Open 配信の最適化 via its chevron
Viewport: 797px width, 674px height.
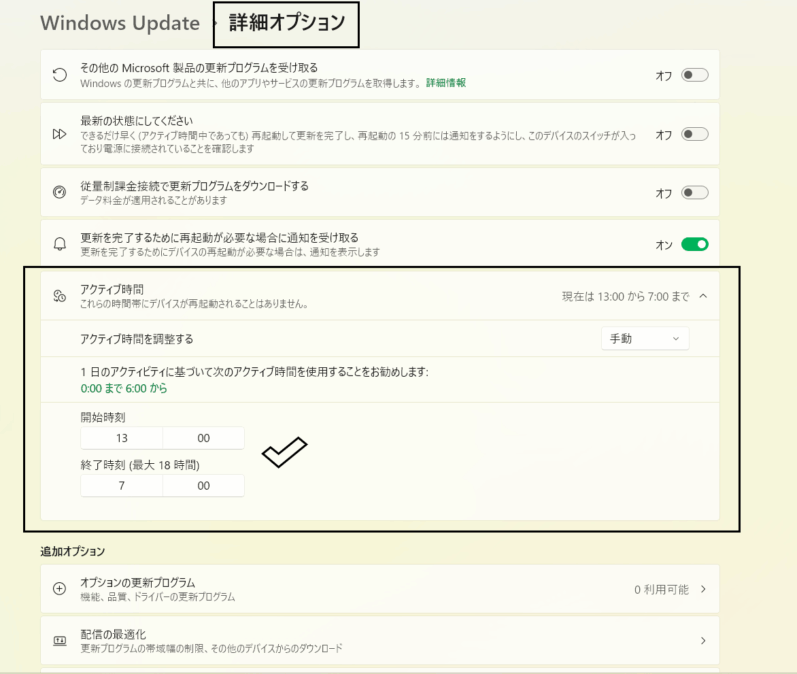(x=703, y=640)
